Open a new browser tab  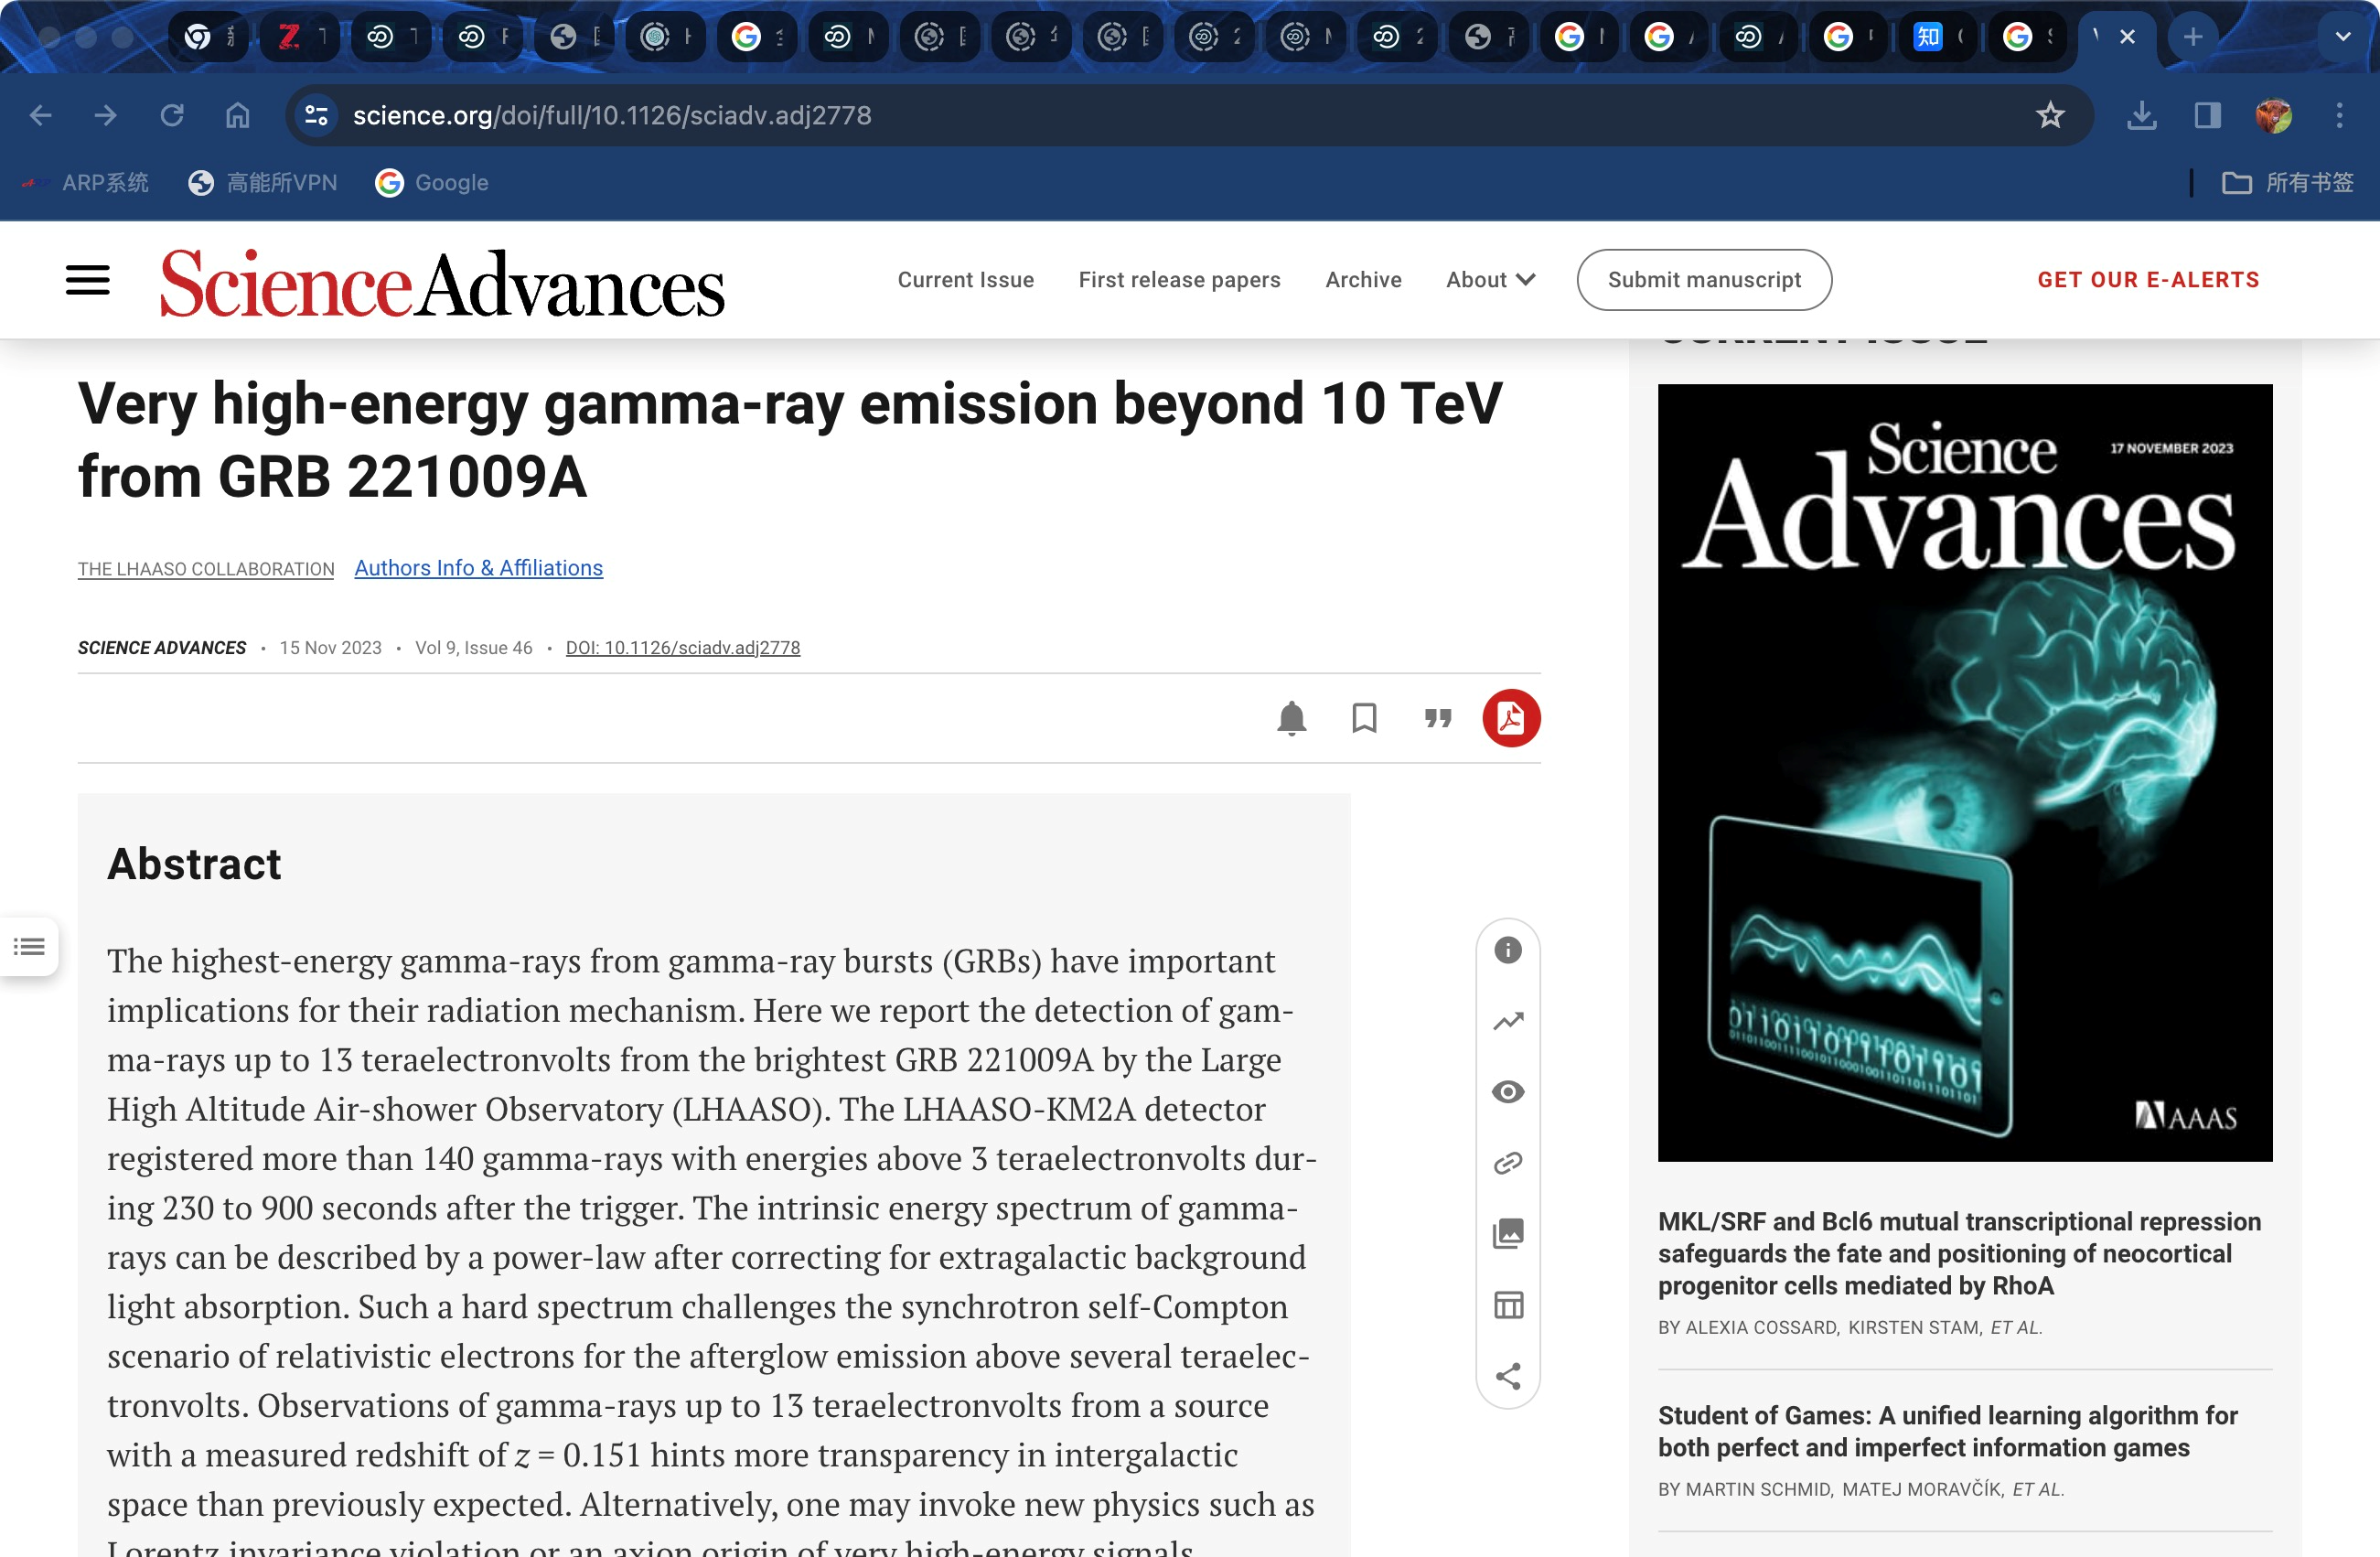pos(2192,37)
